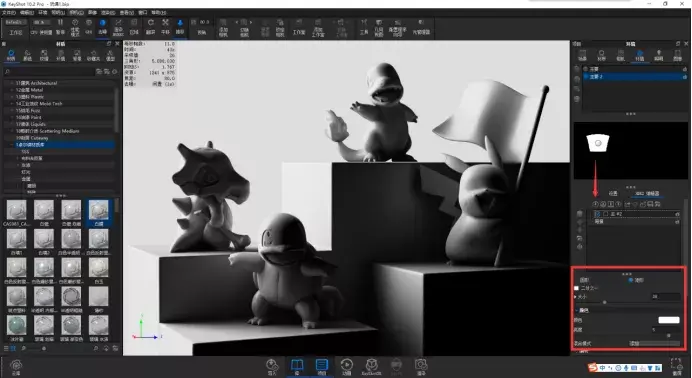Image resolution: width=692 pixels, height=378 pixels.
Task: Toggle Performance Mode in ribbon
Action: pyautogui.click(x=75, y=27)
